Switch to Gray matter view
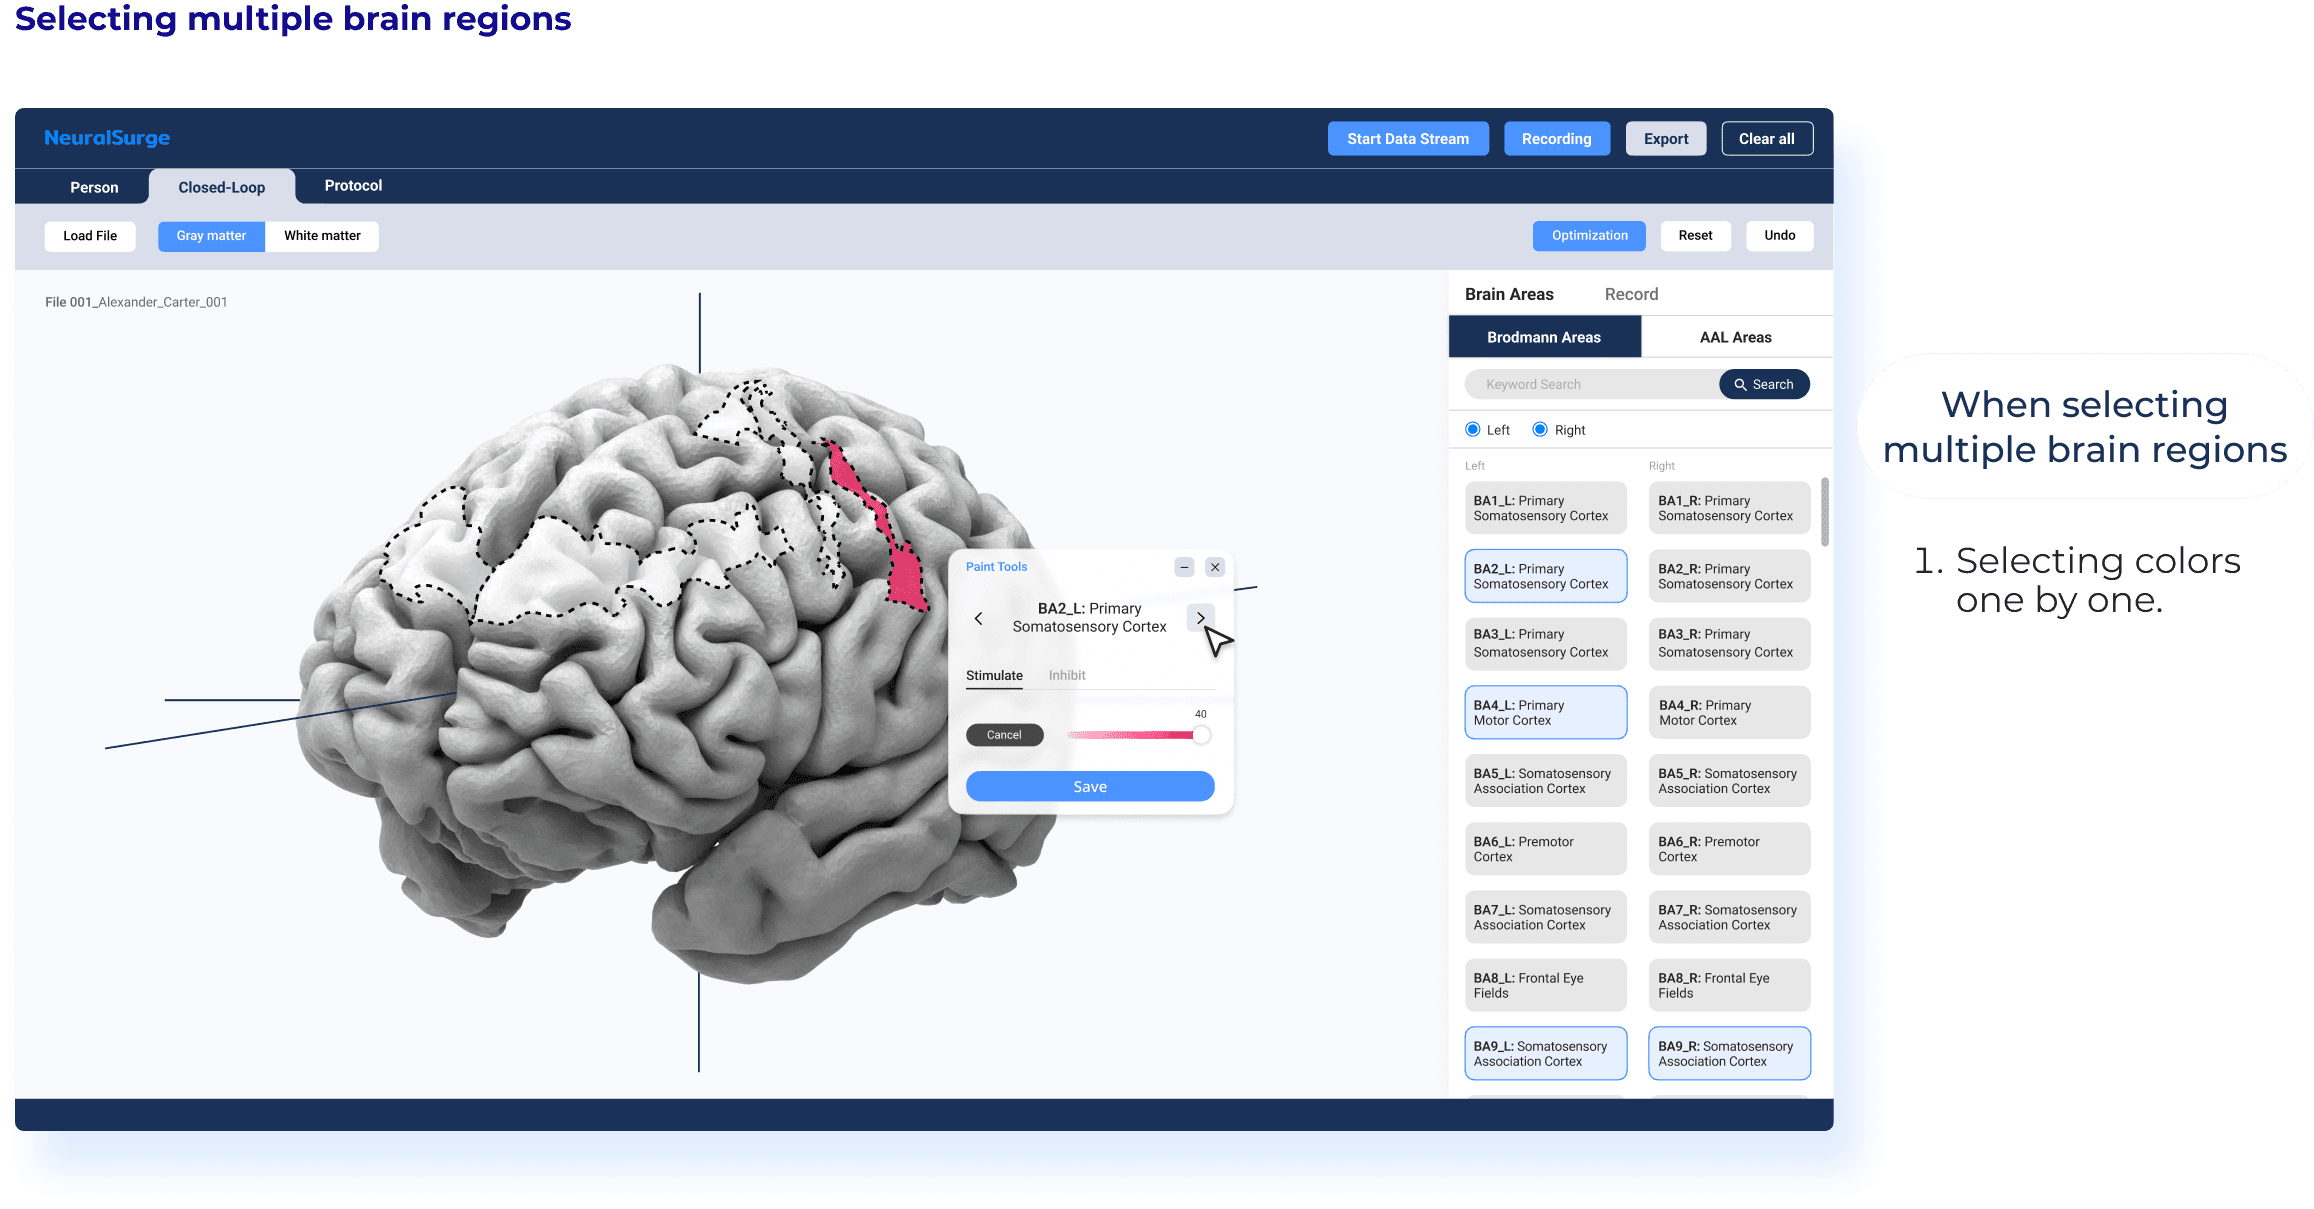 pos(211,236)
